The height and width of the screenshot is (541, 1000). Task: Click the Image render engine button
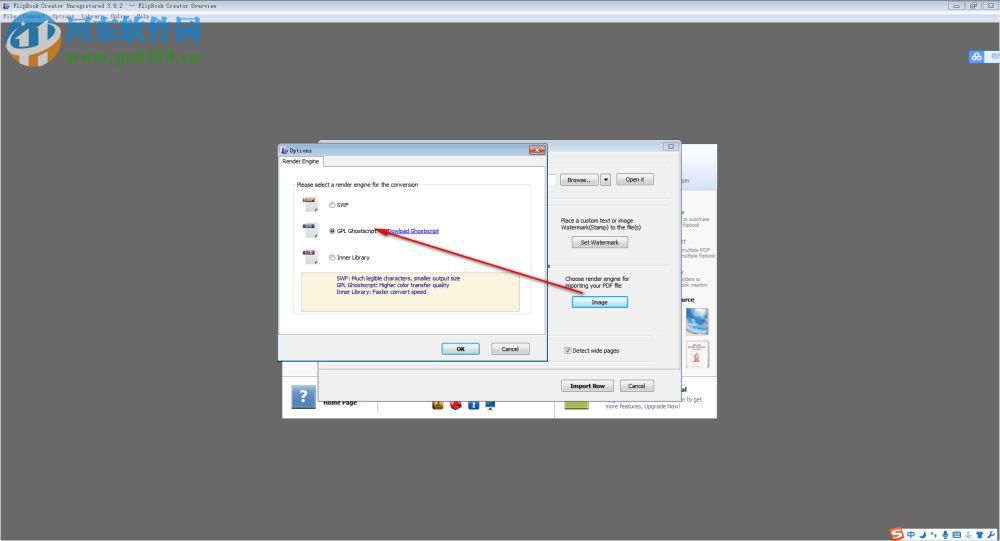click(599, 302)
